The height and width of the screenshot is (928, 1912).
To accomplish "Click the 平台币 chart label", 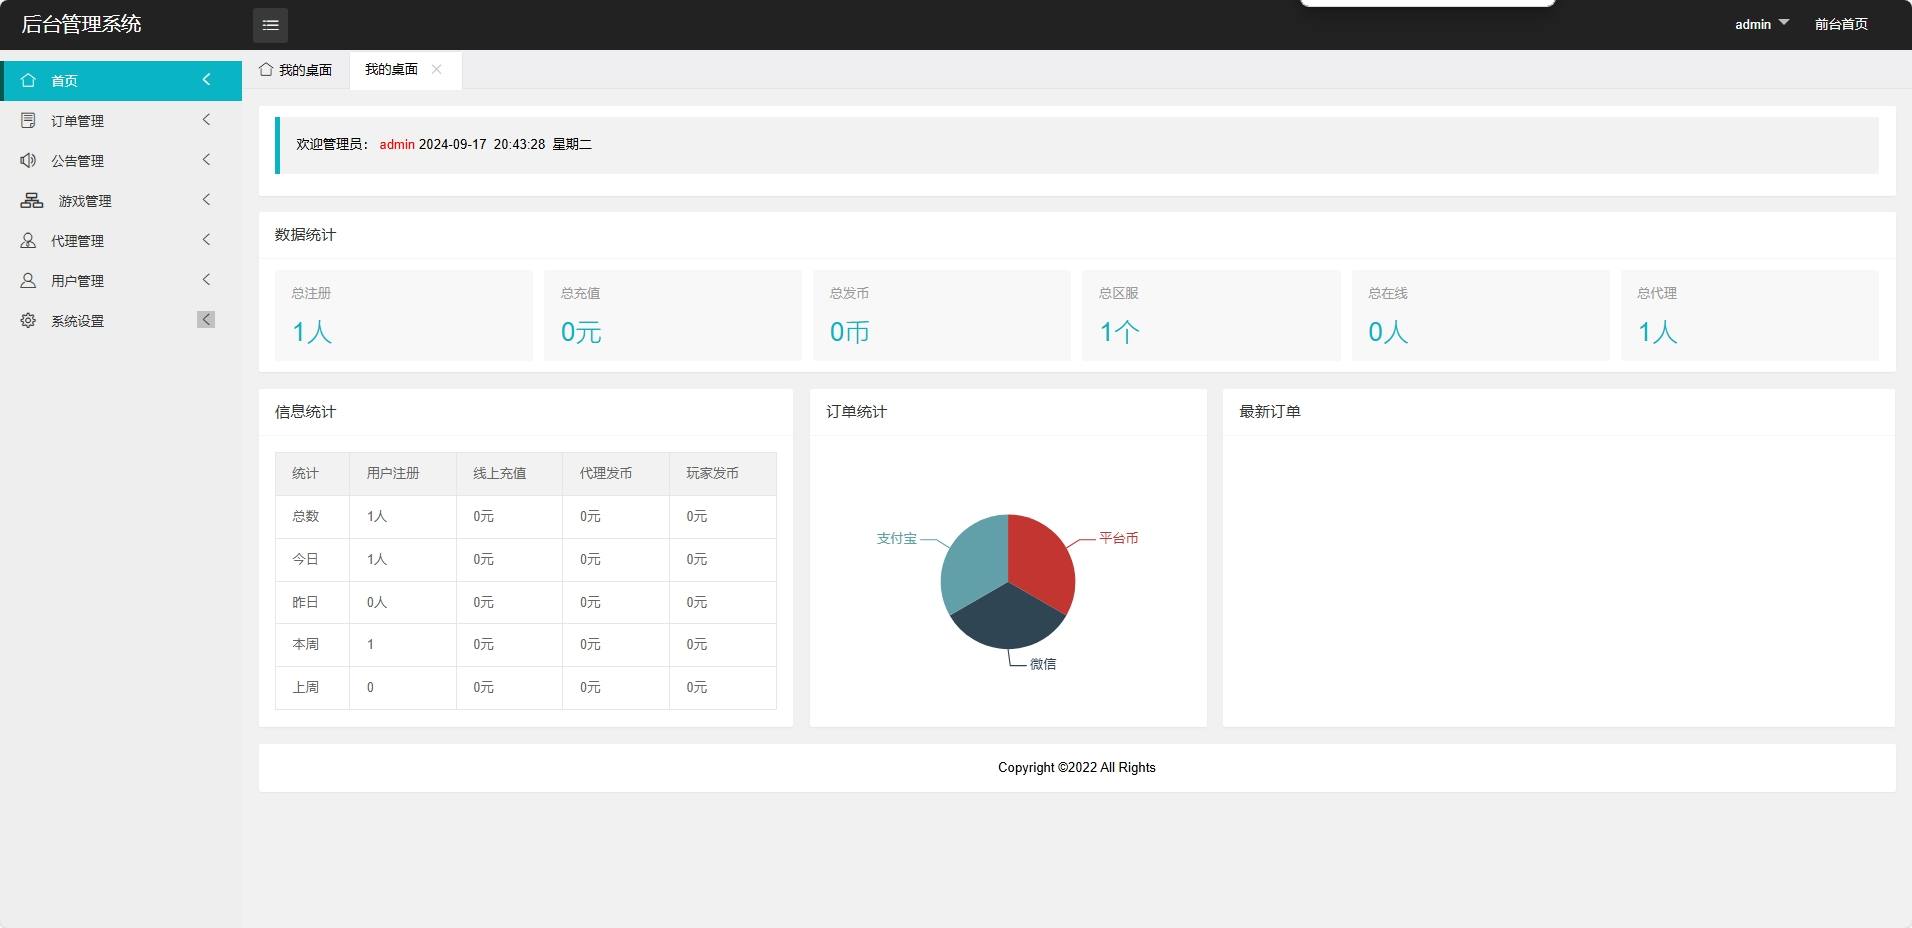I will [x=1118, y=538].
